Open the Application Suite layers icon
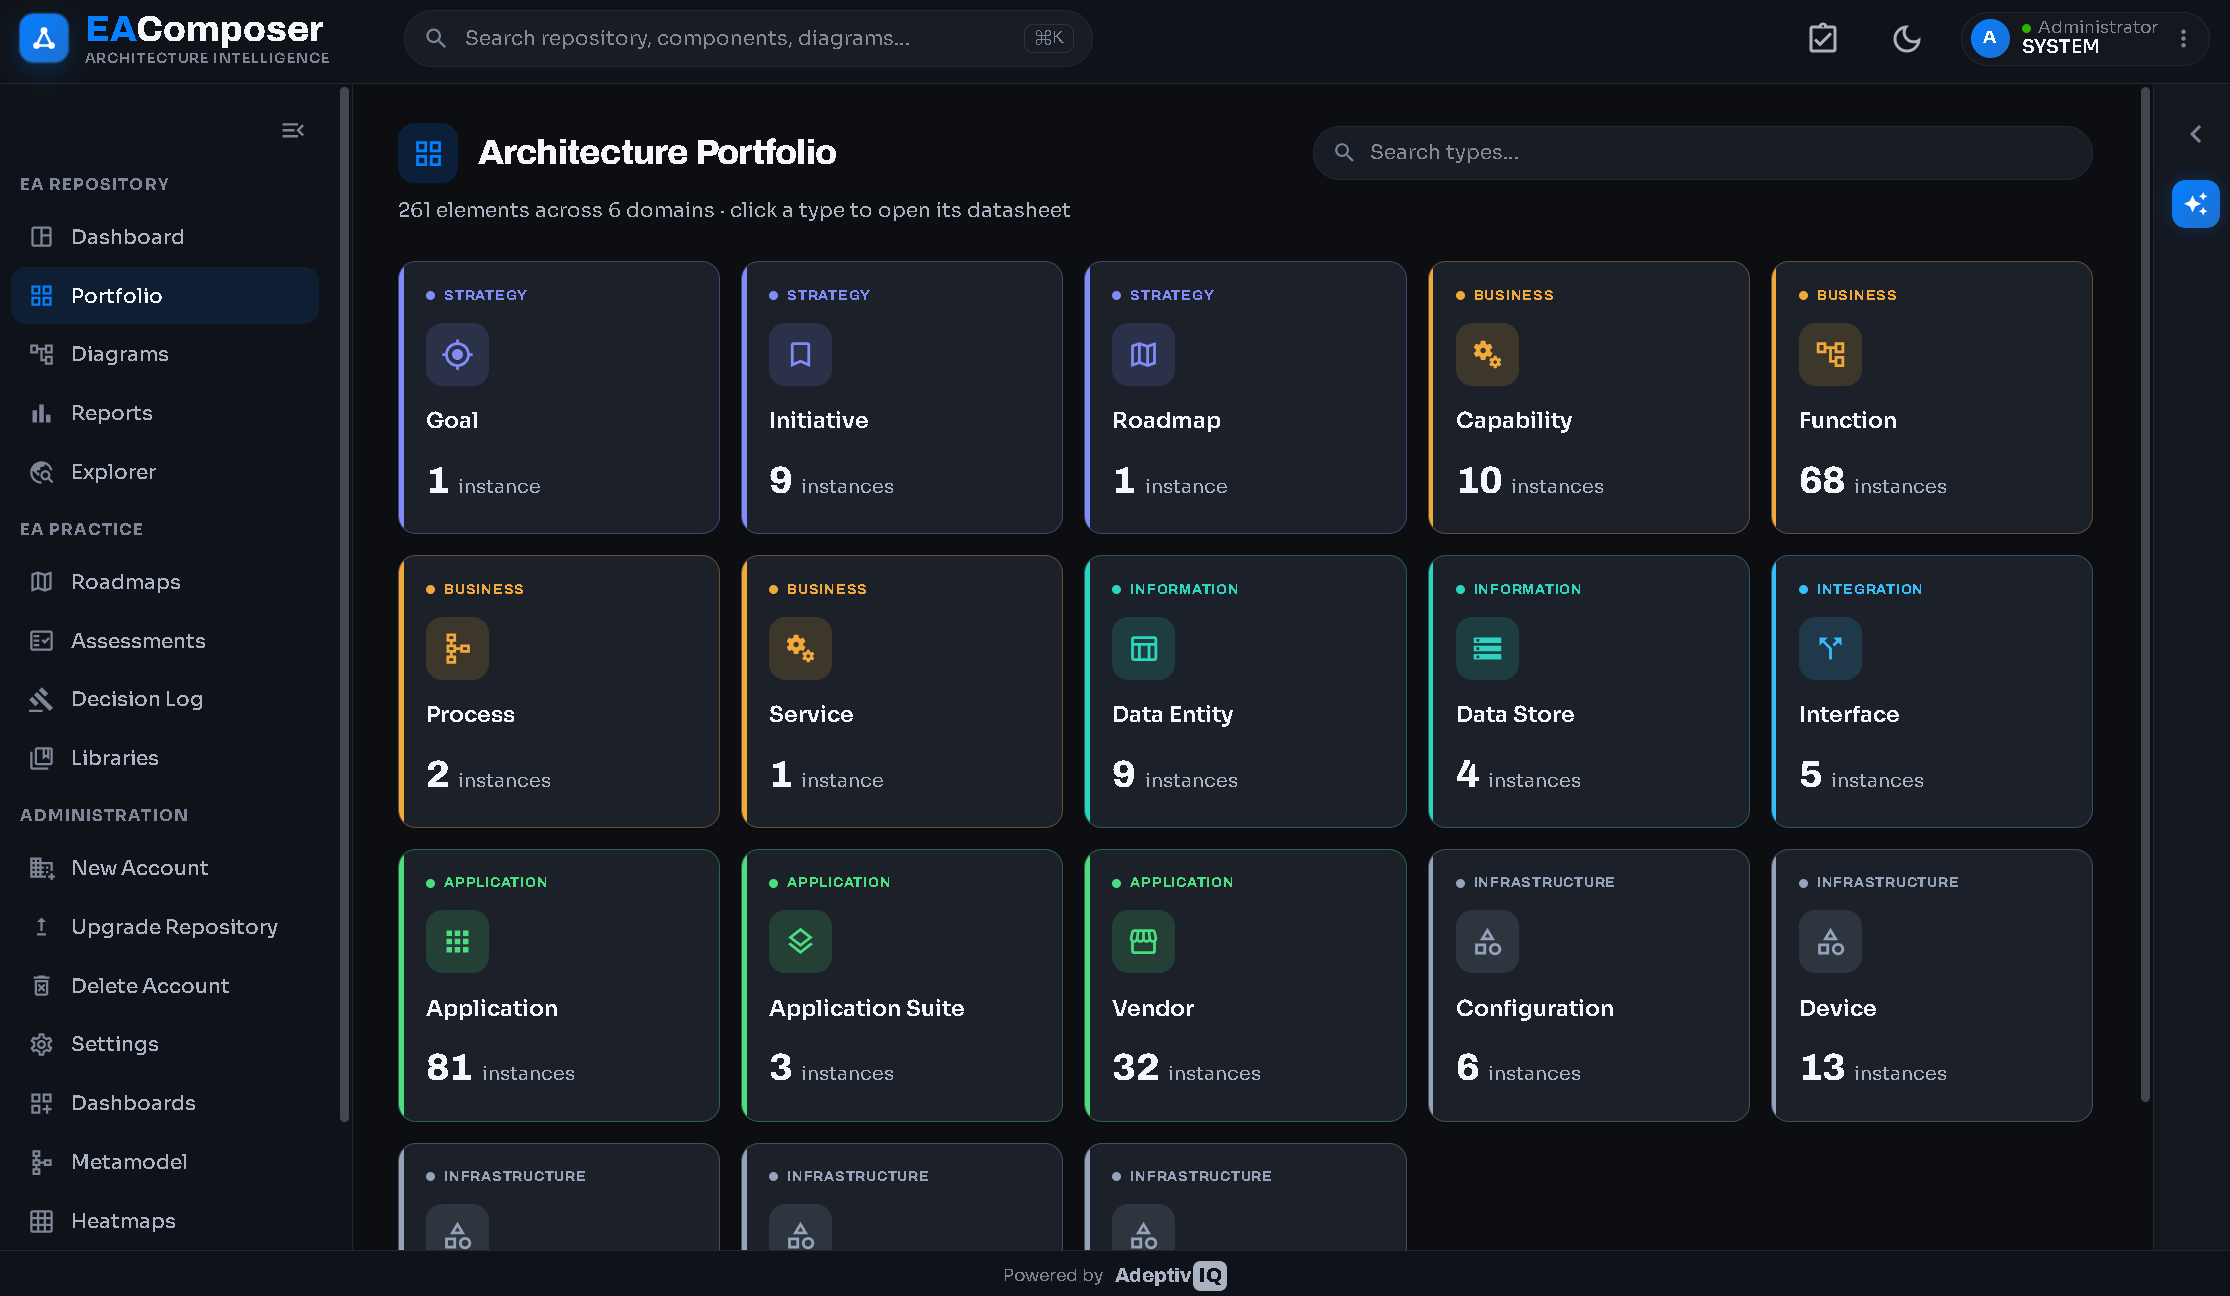This screenshot has height=1296, width=2230. coord(800,941)
